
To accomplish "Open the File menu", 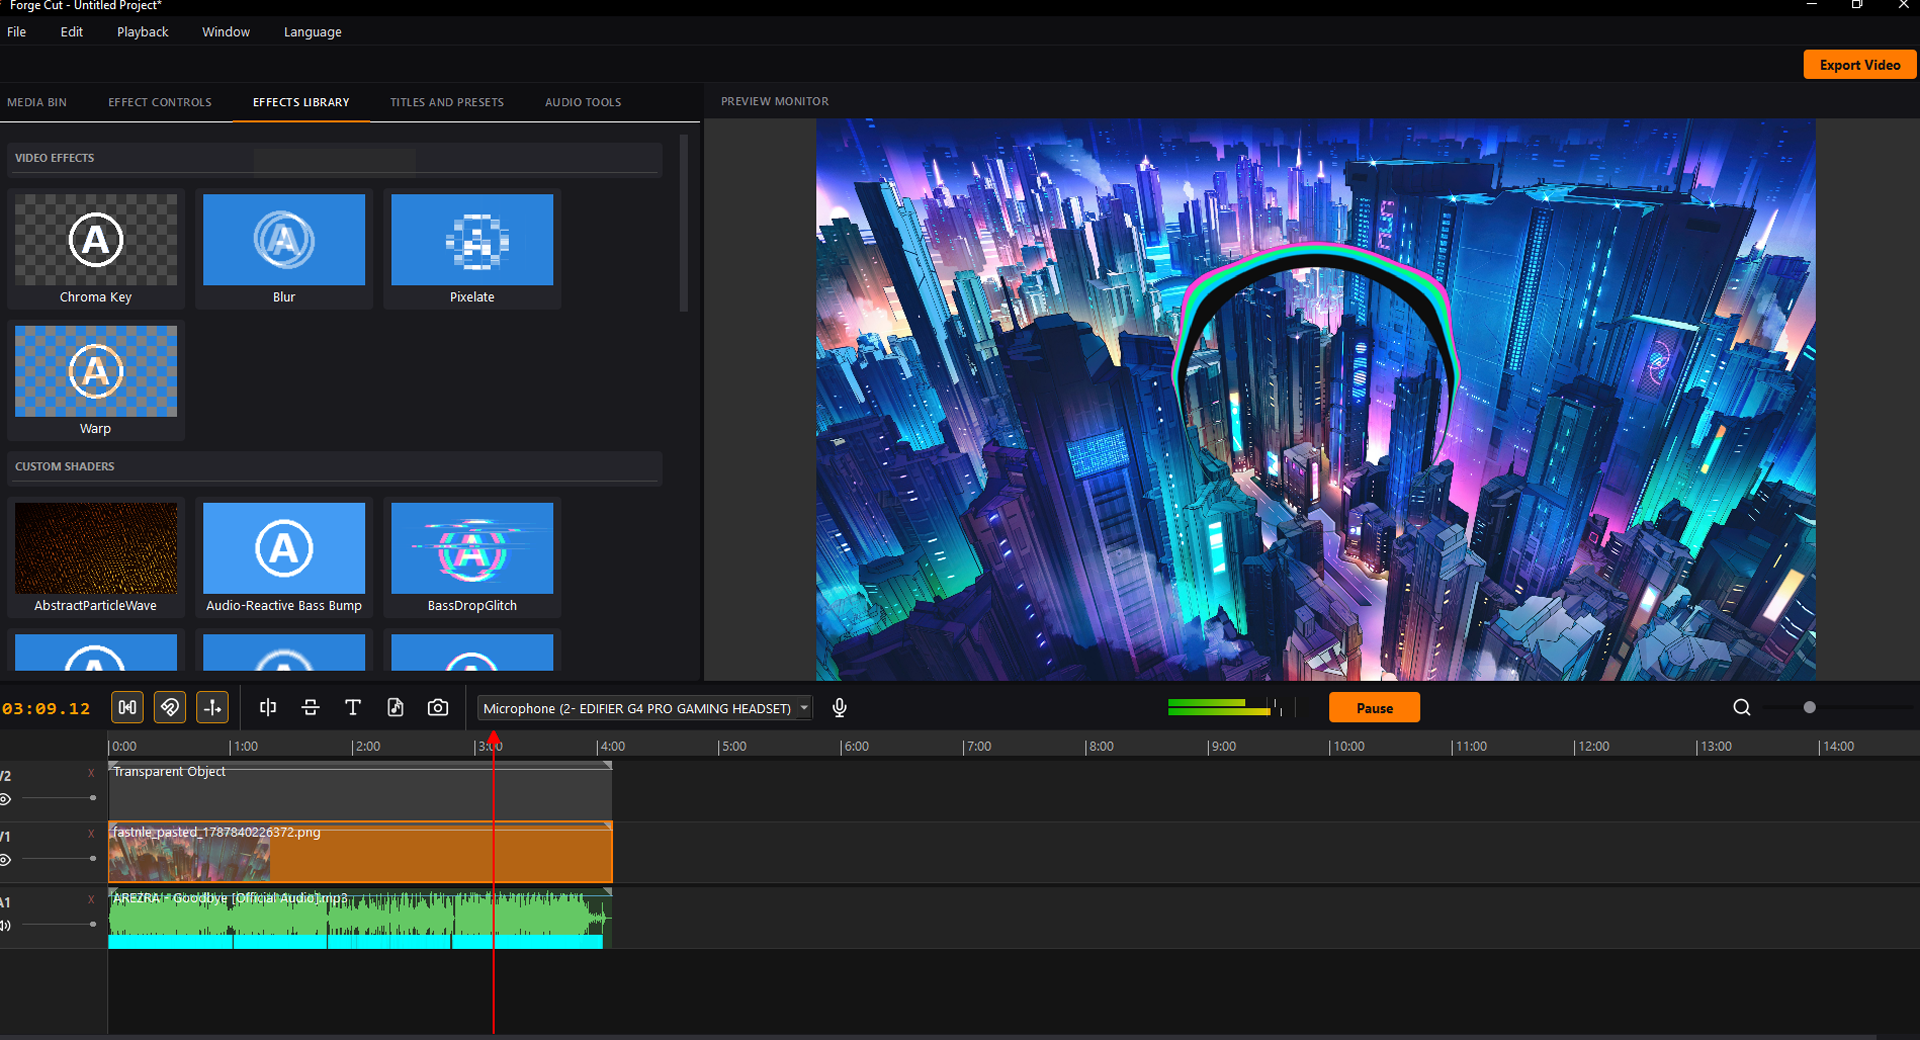I will pyautogui.click(x=17, y=32).
